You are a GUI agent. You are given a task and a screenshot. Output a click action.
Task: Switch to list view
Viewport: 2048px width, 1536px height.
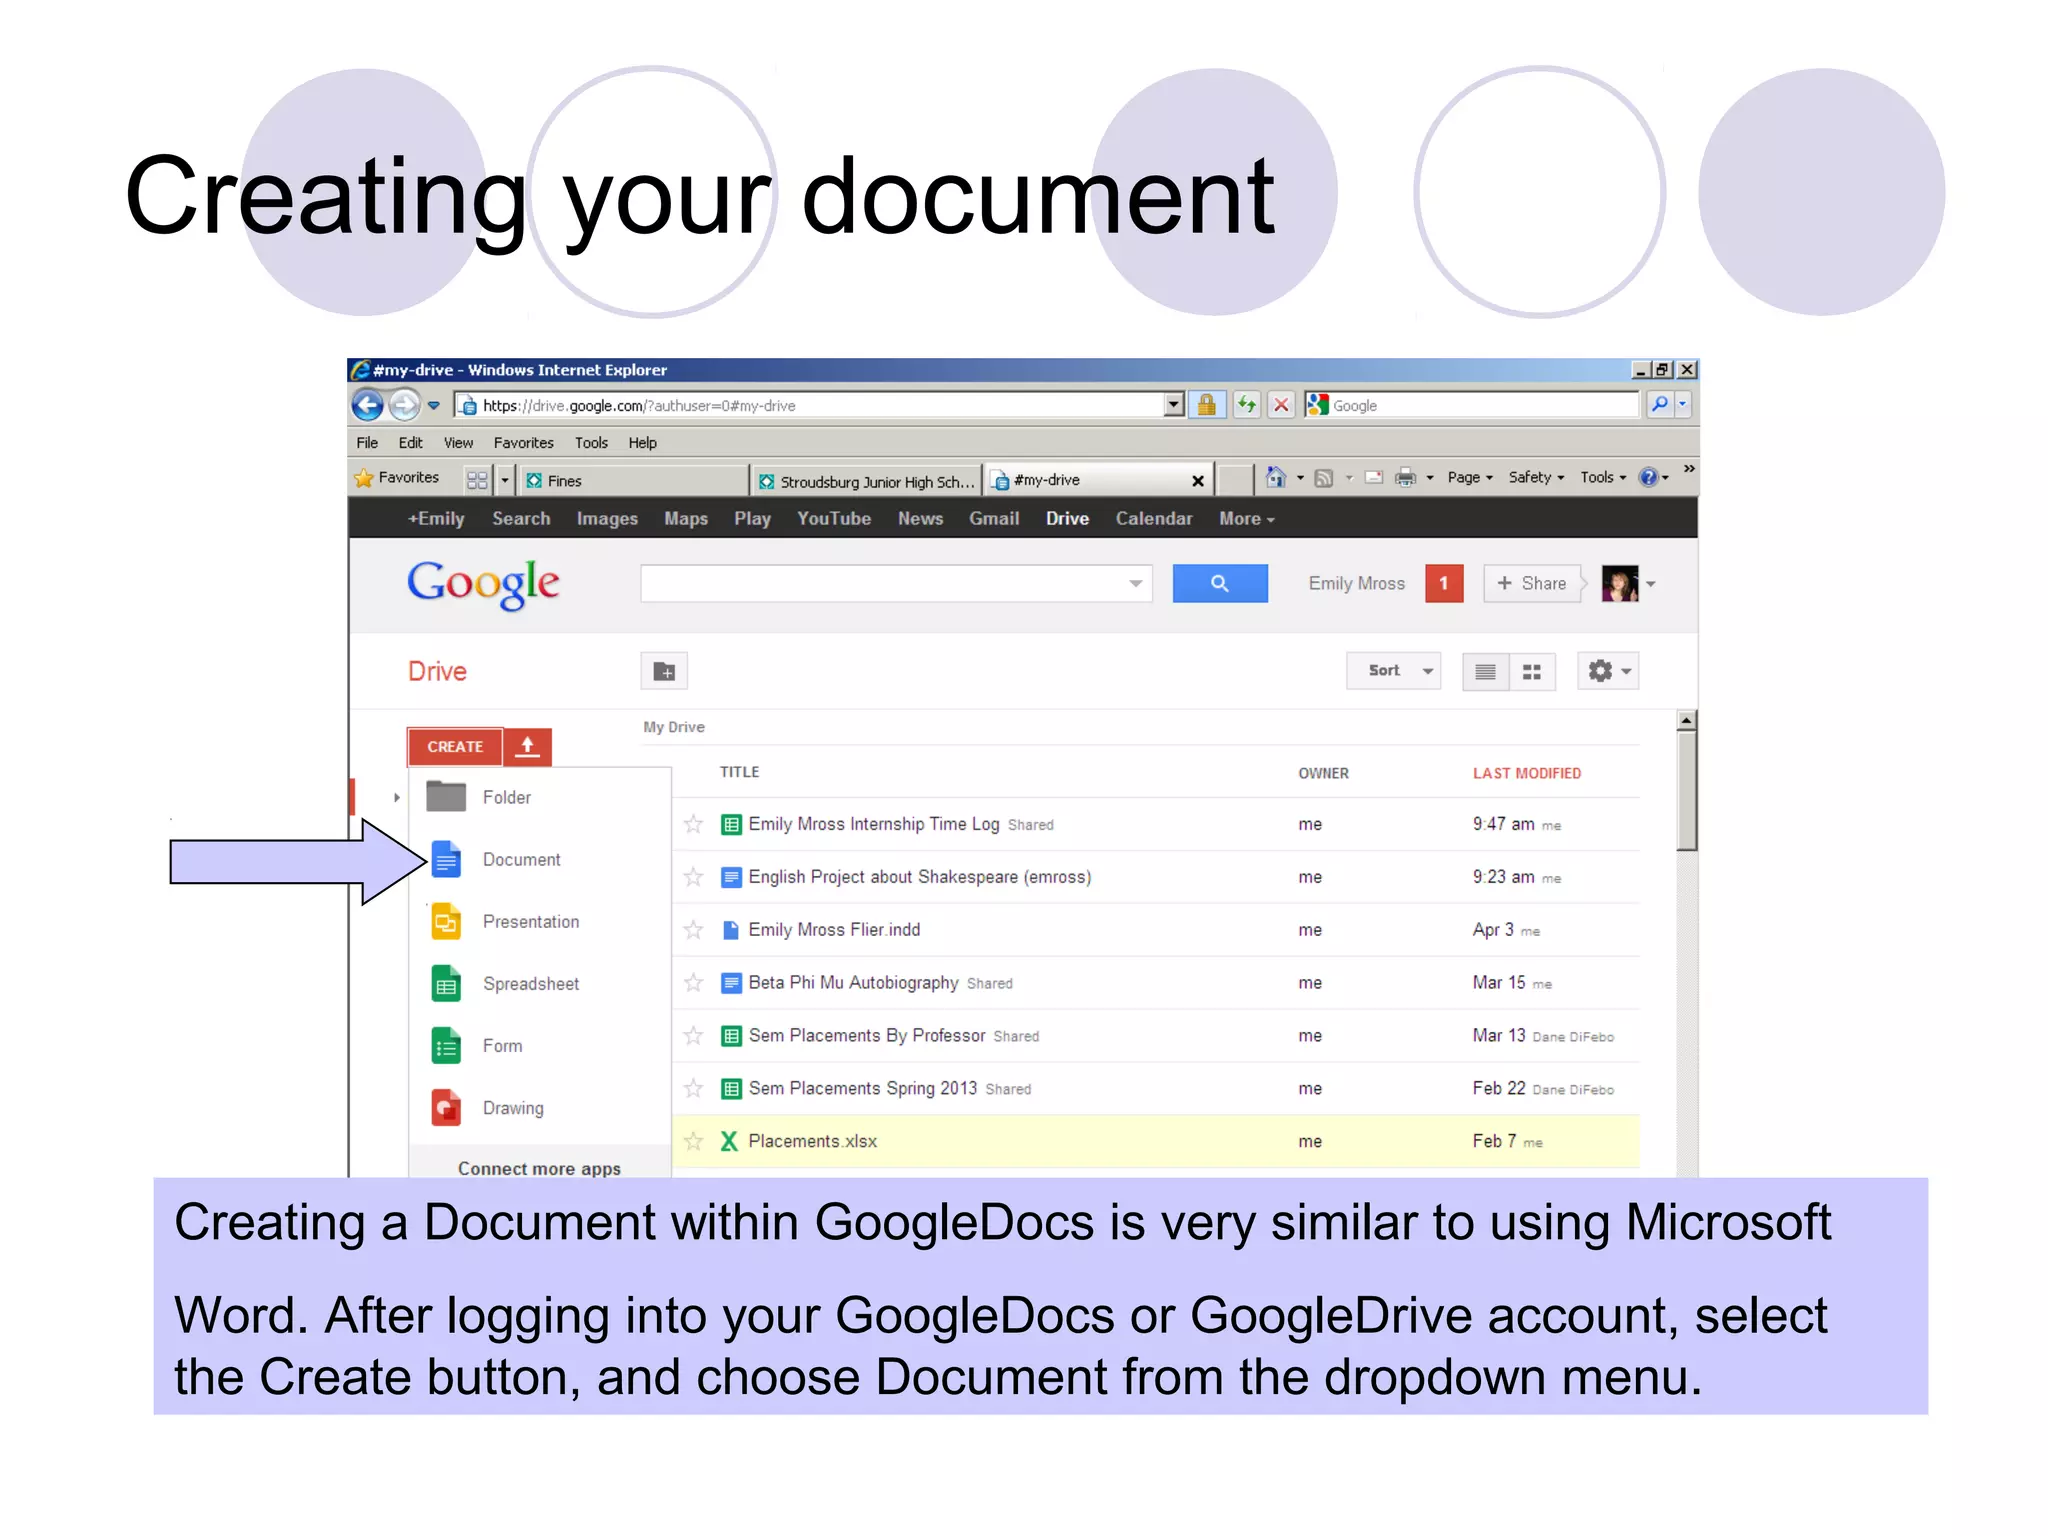(x=1485, y=671)
